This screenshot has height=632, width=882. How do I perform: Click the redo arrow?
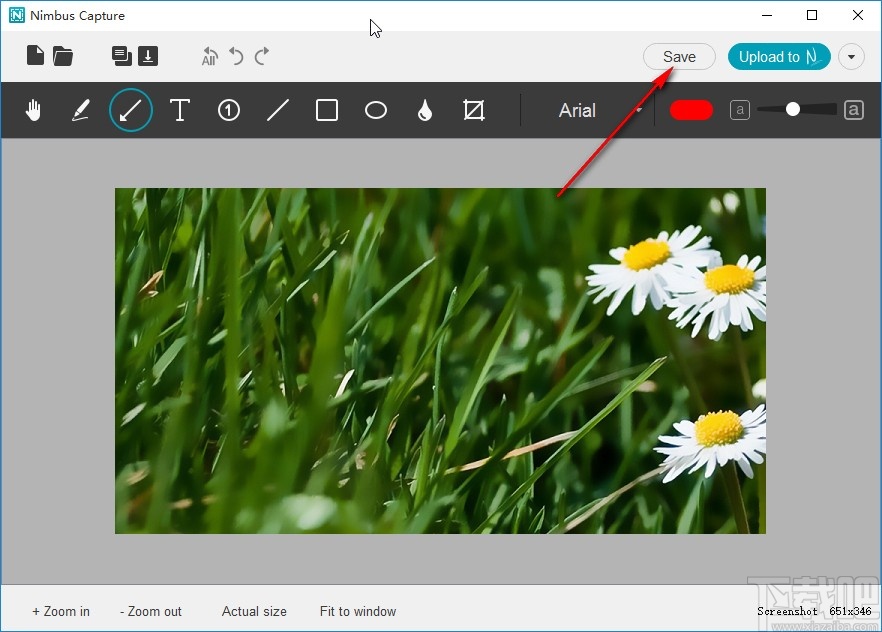click(x=262, y=56)
